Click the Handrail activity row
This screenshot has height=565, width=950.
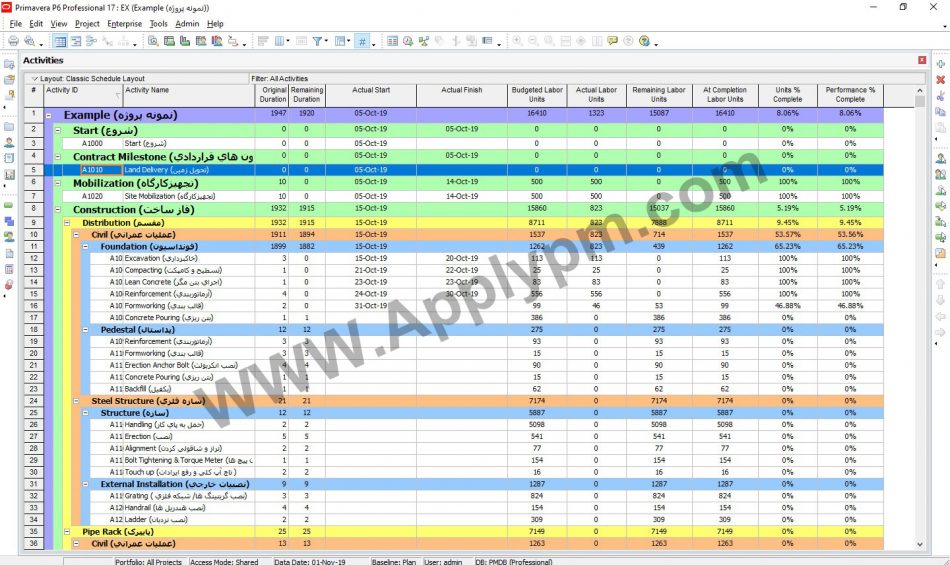pyautogui.click(x=463, y=507)
